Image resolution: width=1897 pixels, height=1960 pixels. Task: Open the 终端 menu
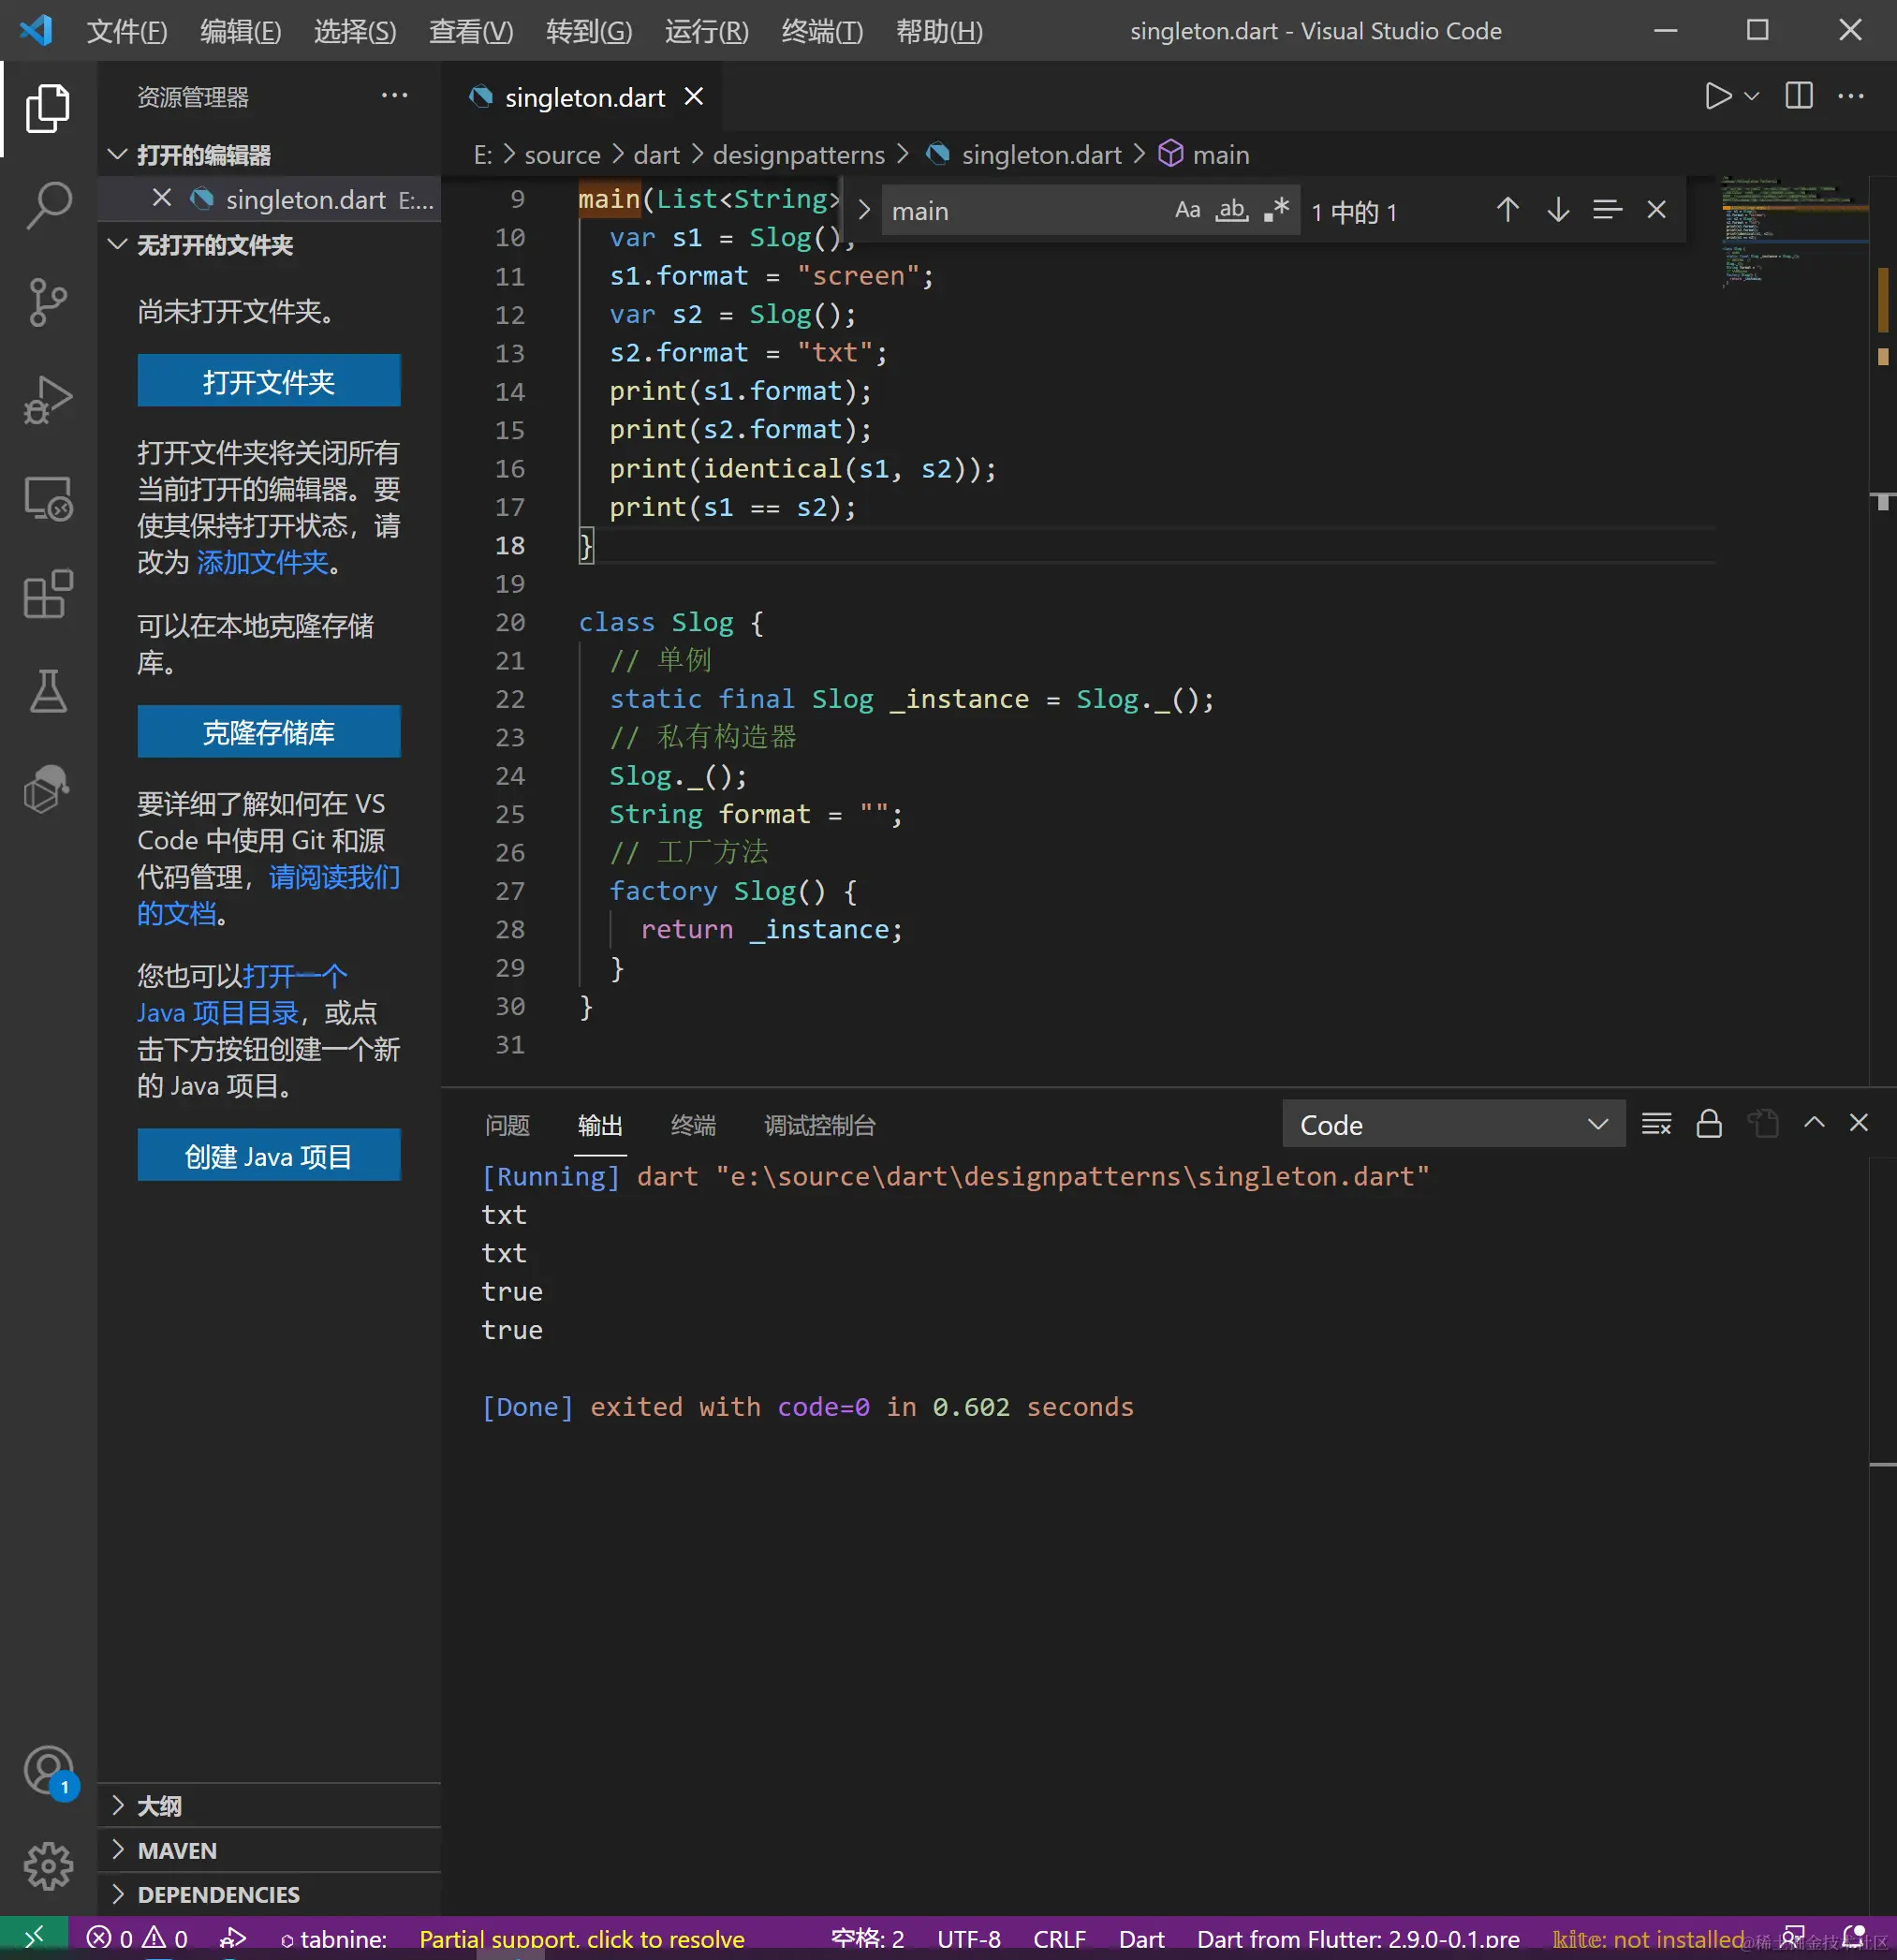coord(821,31)
